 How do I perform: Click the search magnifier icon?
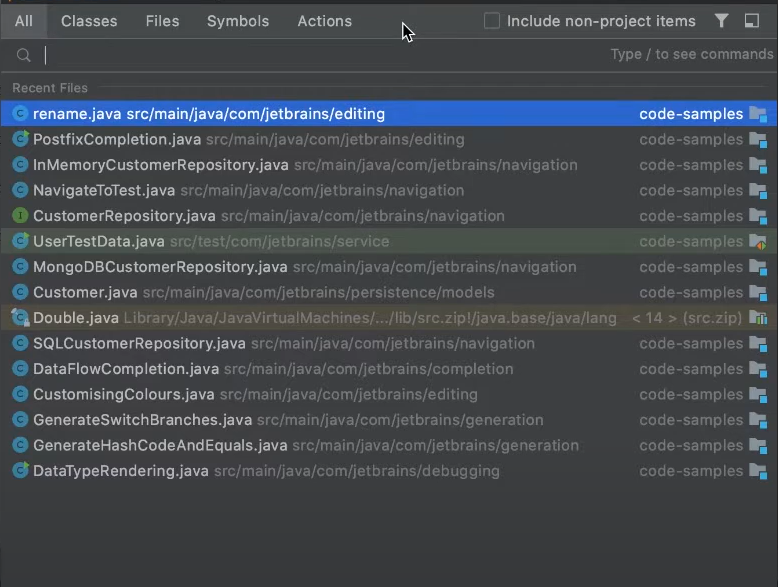coord(24,56)
